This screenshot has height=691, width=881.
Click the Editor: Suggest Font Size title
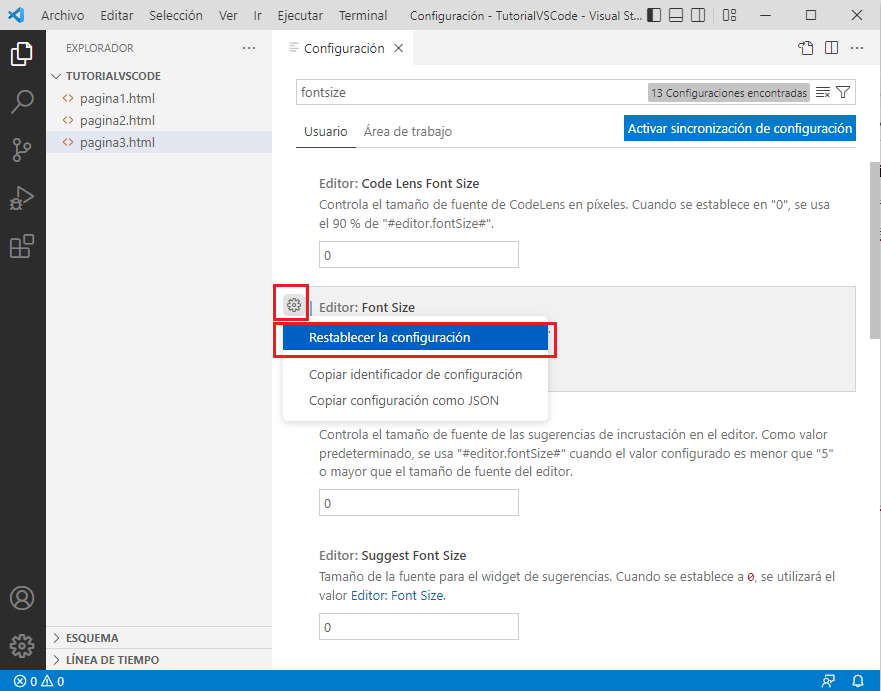[x=392, y=556]
